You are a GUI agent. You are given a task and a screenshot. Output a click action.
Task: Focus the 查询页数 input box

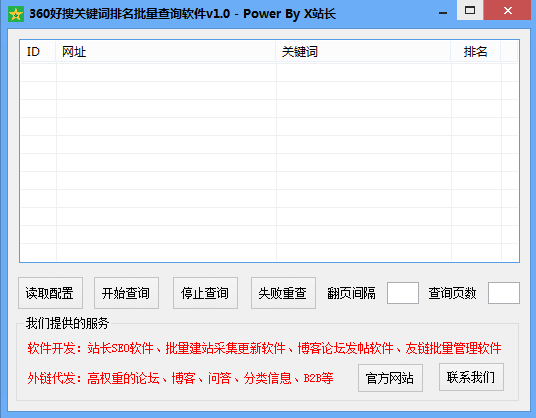click(x=504, y=293)
